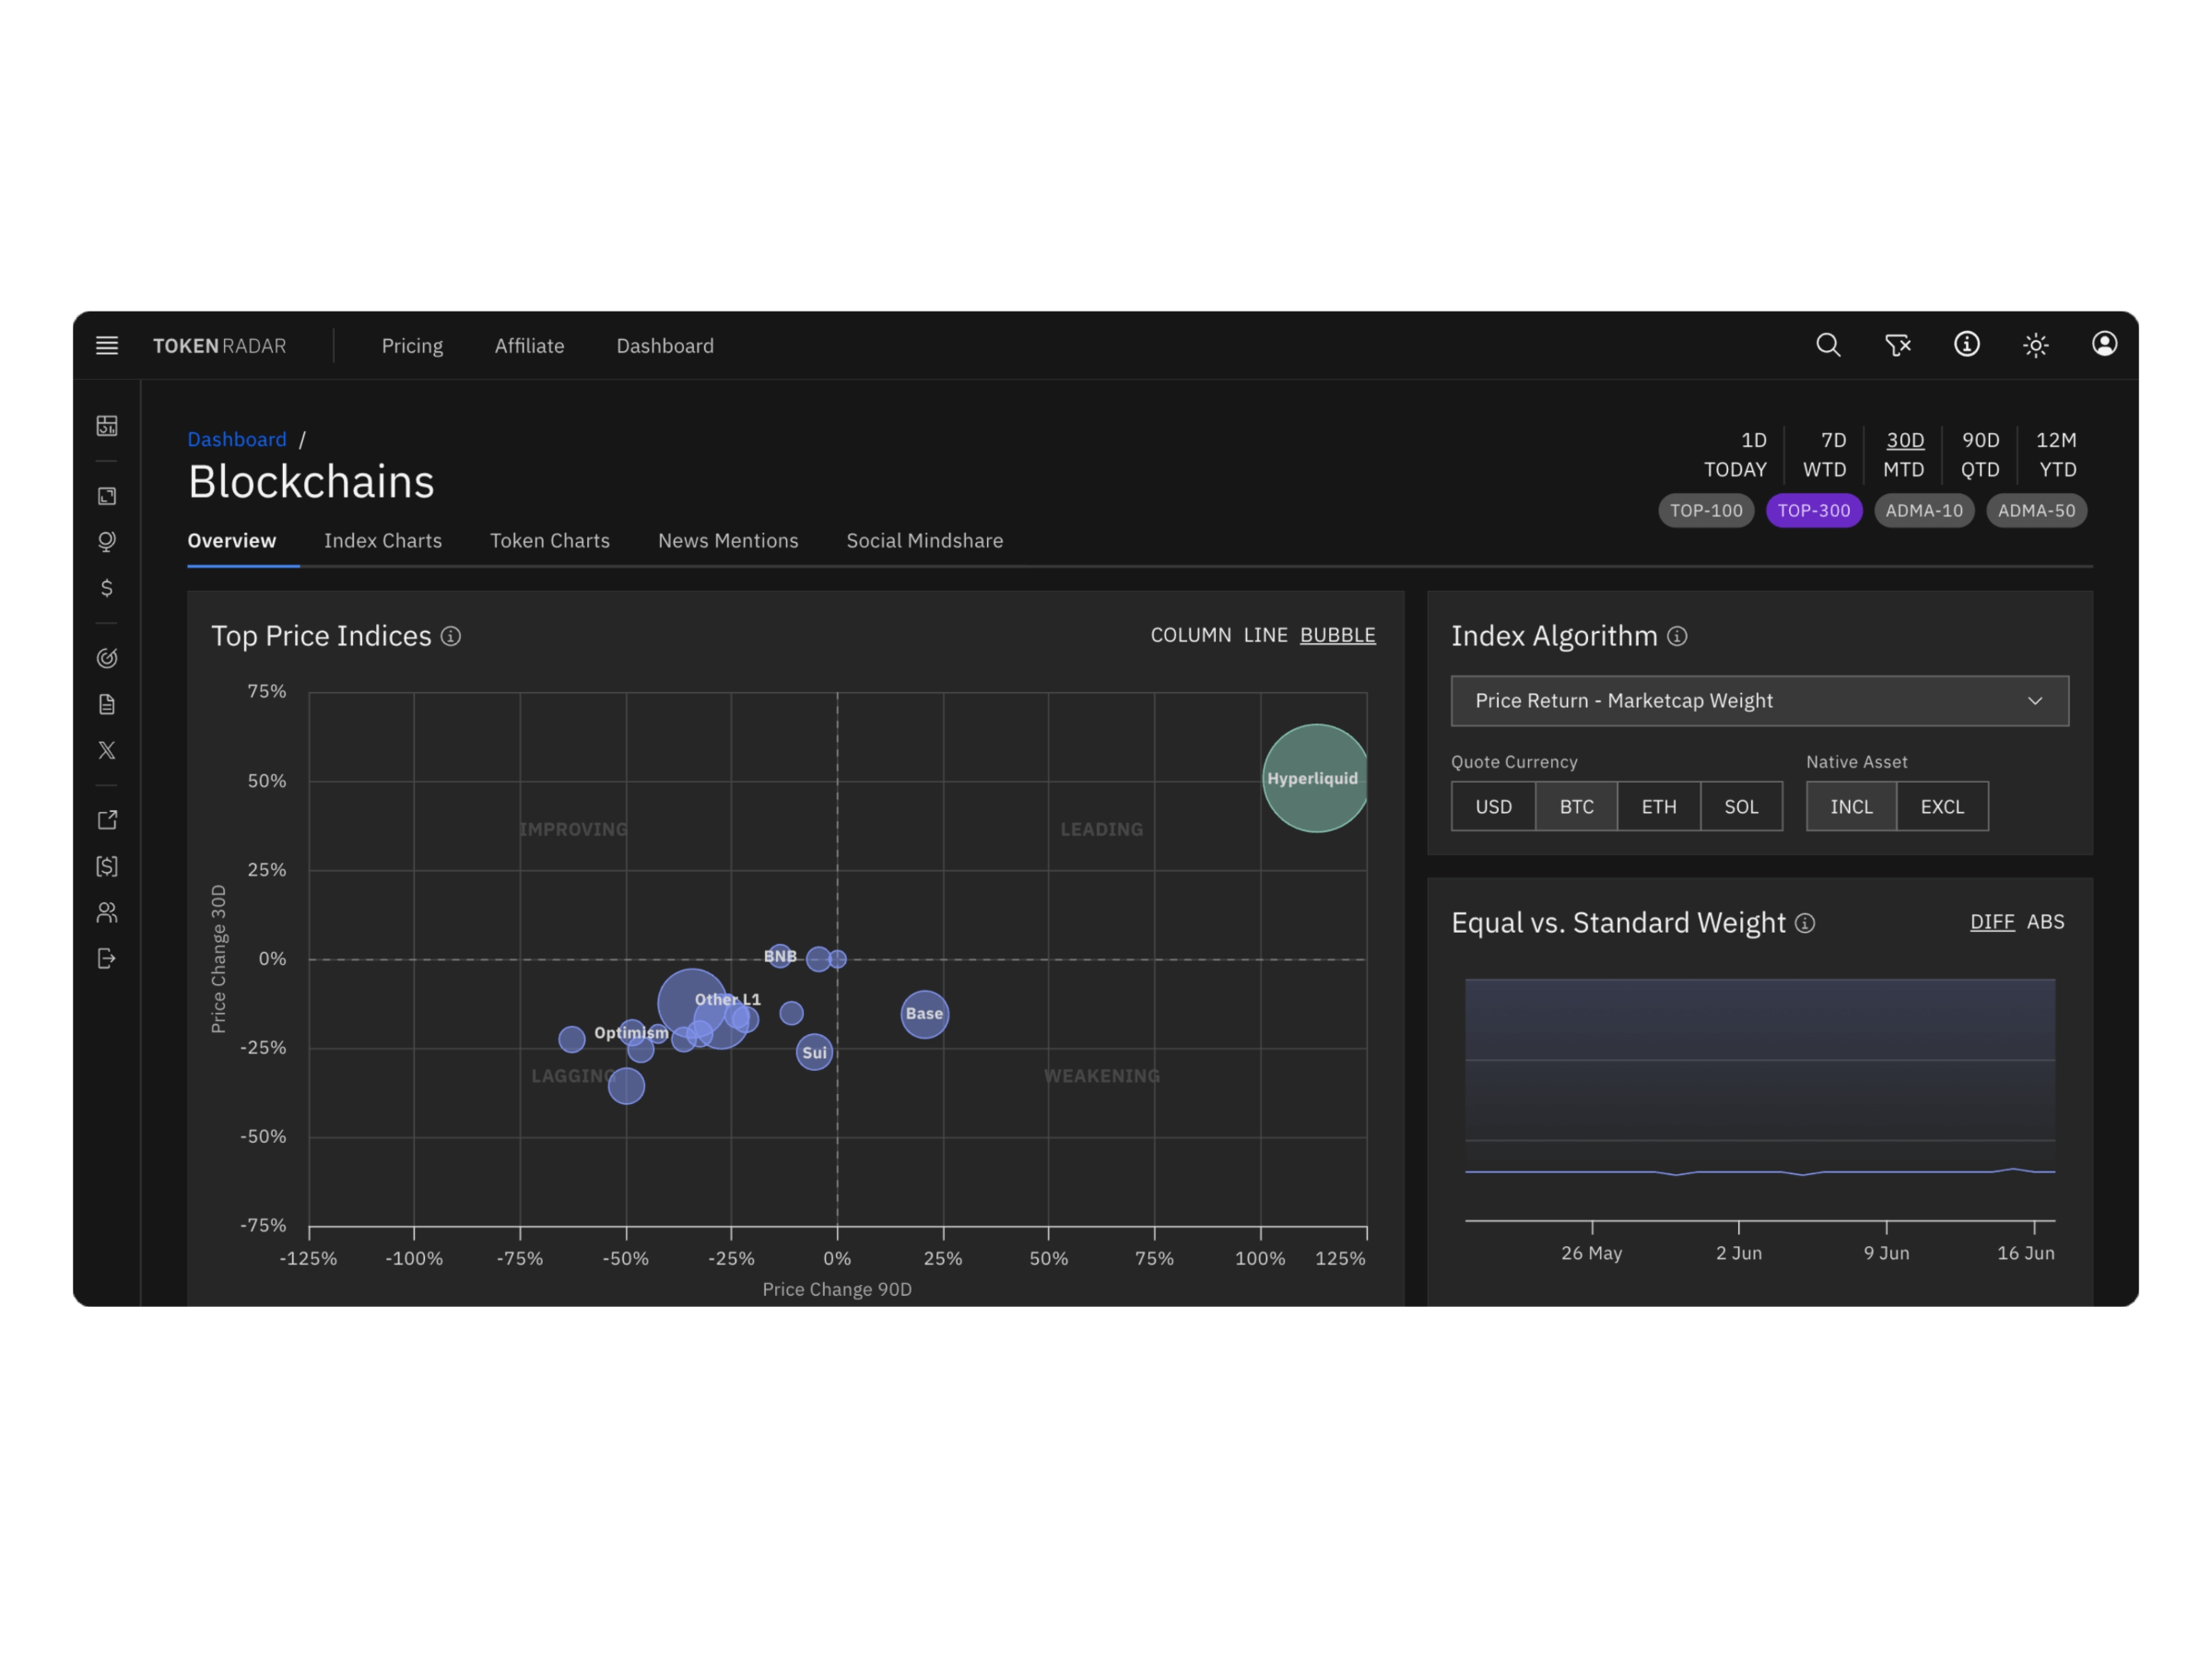Click the dollar sign sidebar icon
Screen dimensions: 2212x1659
coord(107,589)
